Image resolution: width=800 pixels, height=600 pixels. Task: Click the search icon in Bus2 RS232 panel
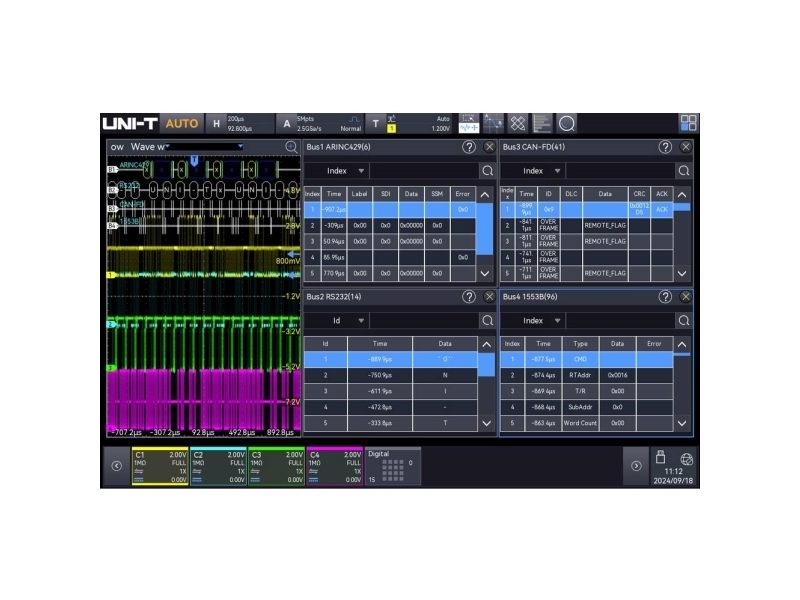tap(487, 321)
